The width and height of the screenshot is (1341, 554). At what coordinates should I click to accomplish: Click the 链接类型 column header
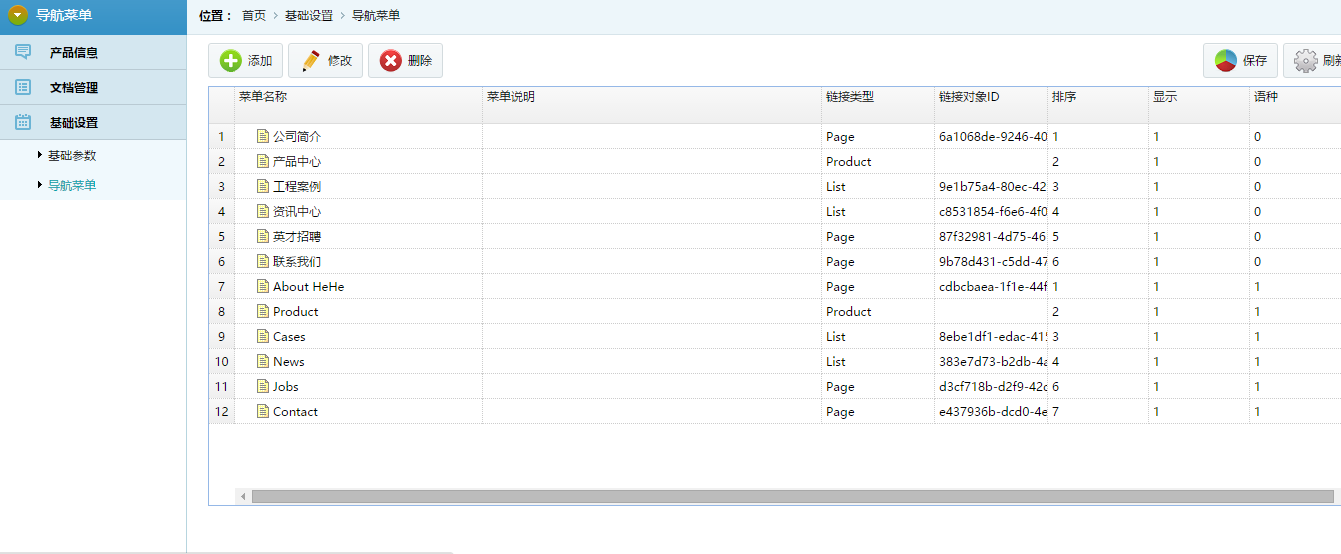(850, 97)
